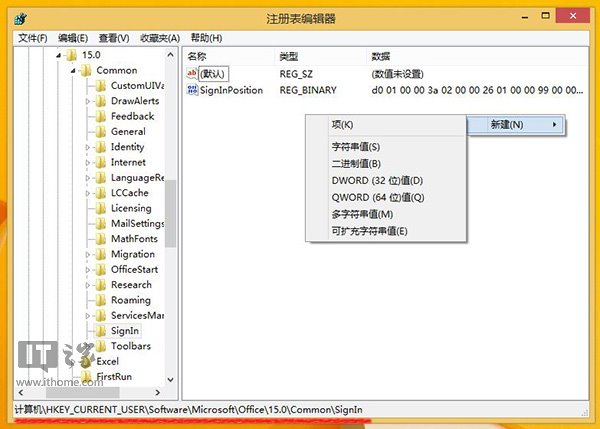Click the Excel folder icon
Viewport: 600px width, 429px height.
[86, 361]
